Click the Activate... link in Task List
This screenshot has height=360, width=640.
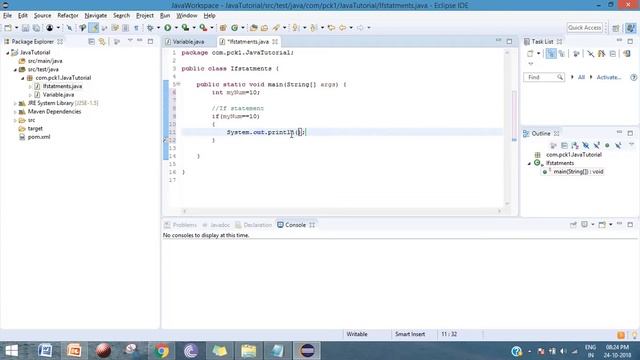coord(609,77)
